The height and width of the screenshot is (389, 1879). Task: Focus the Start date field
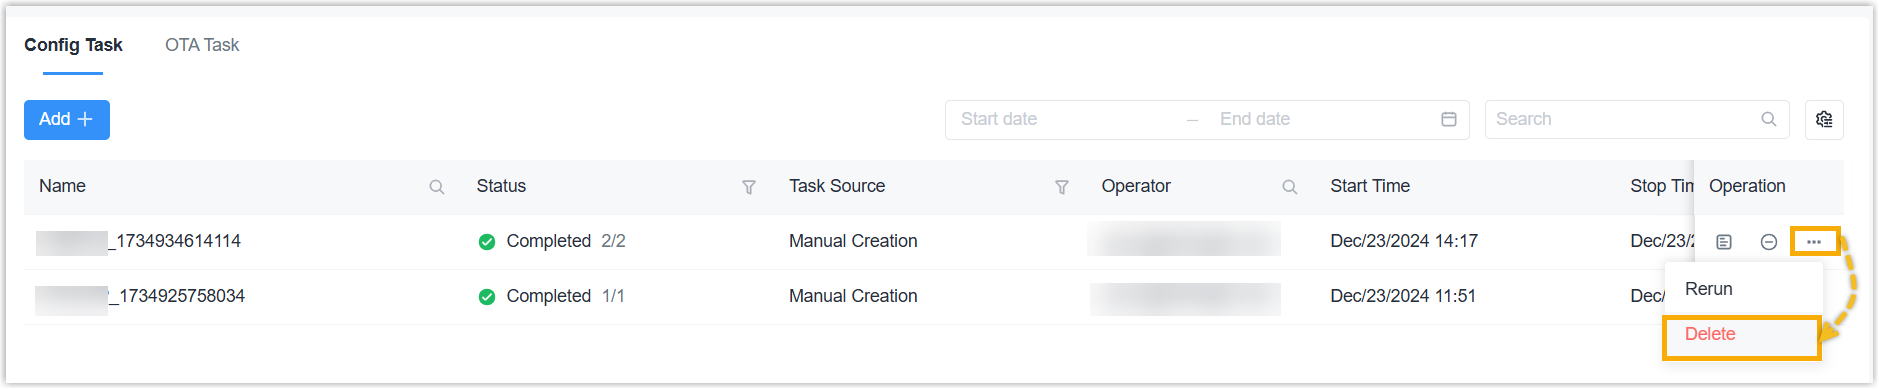[1065, 119]
